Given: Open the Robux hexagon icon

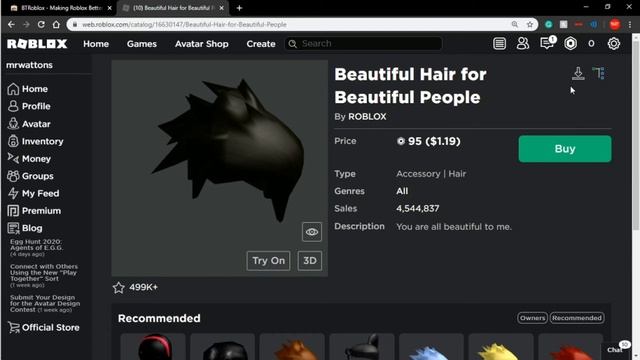Looking at the screenshot, I should click(x=571, y=44).
